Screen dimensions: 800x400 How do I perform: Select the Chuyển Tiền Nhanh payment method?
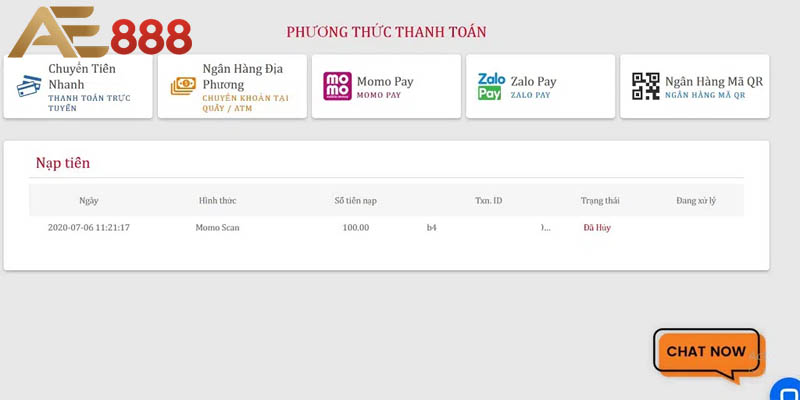click(78, 87)
